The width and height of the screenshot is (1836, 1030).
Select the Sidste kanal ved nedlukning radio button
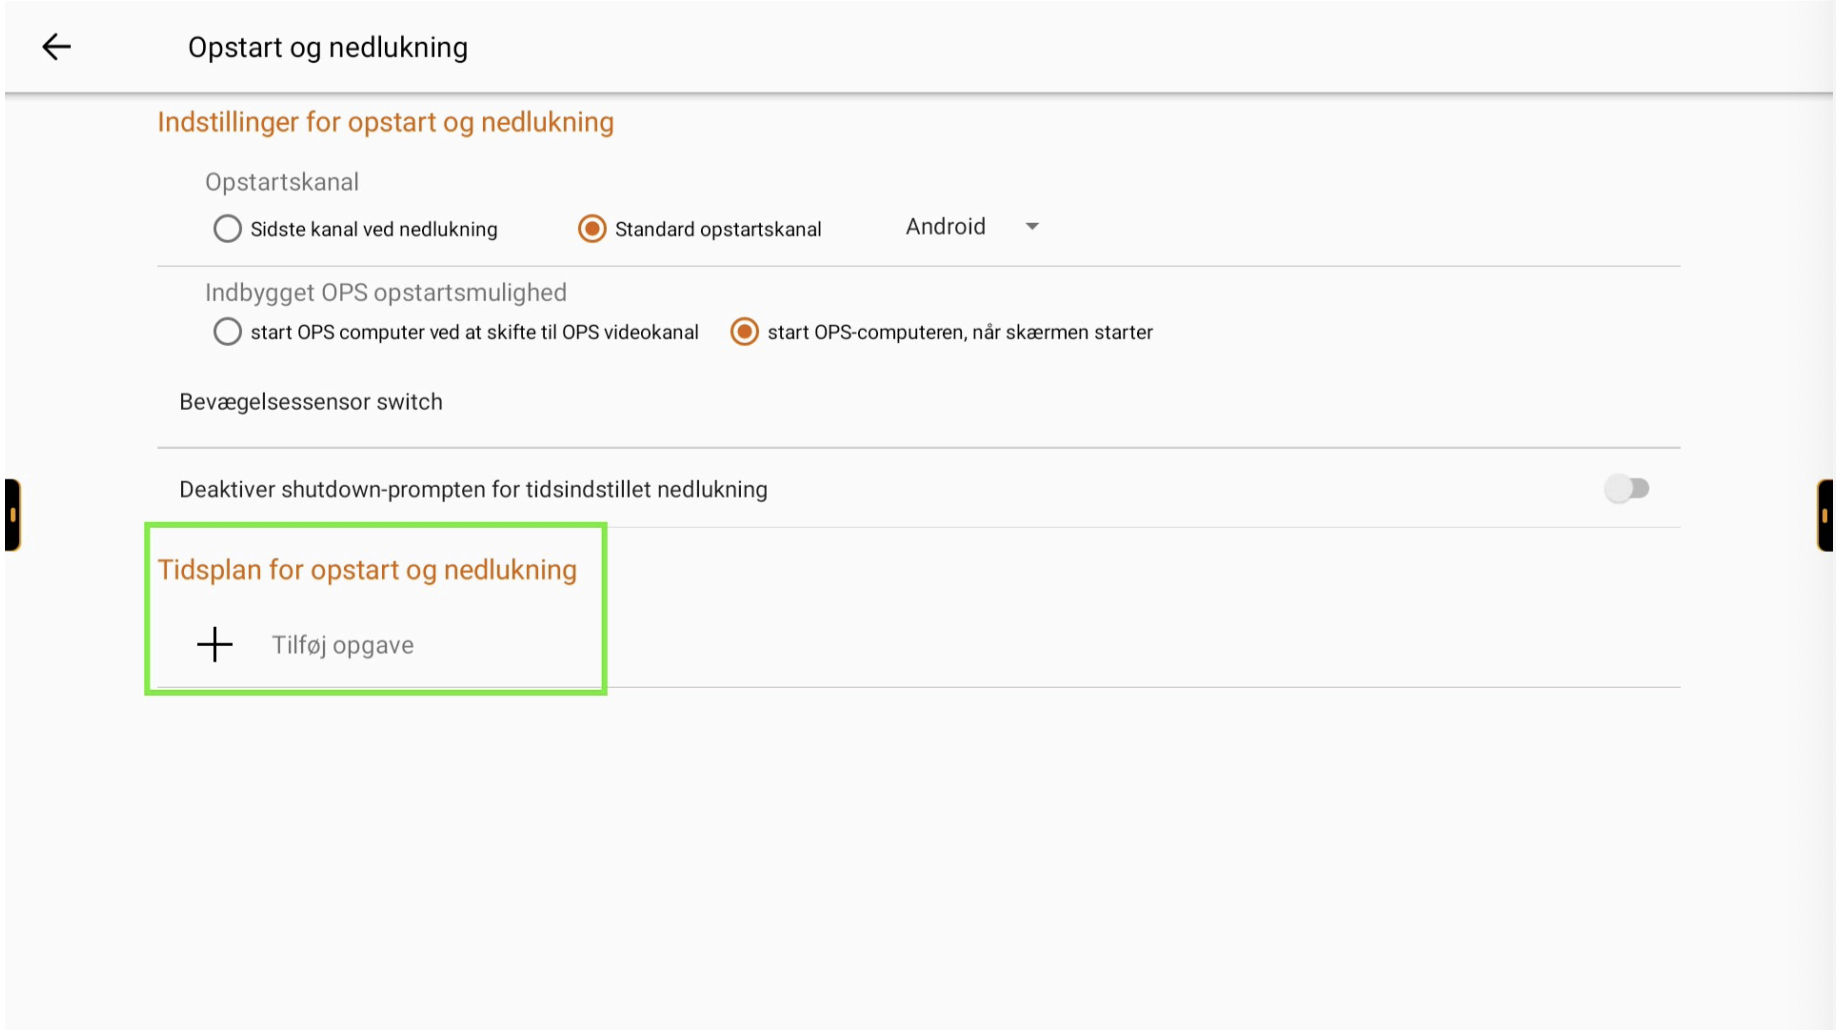point(227,229)
